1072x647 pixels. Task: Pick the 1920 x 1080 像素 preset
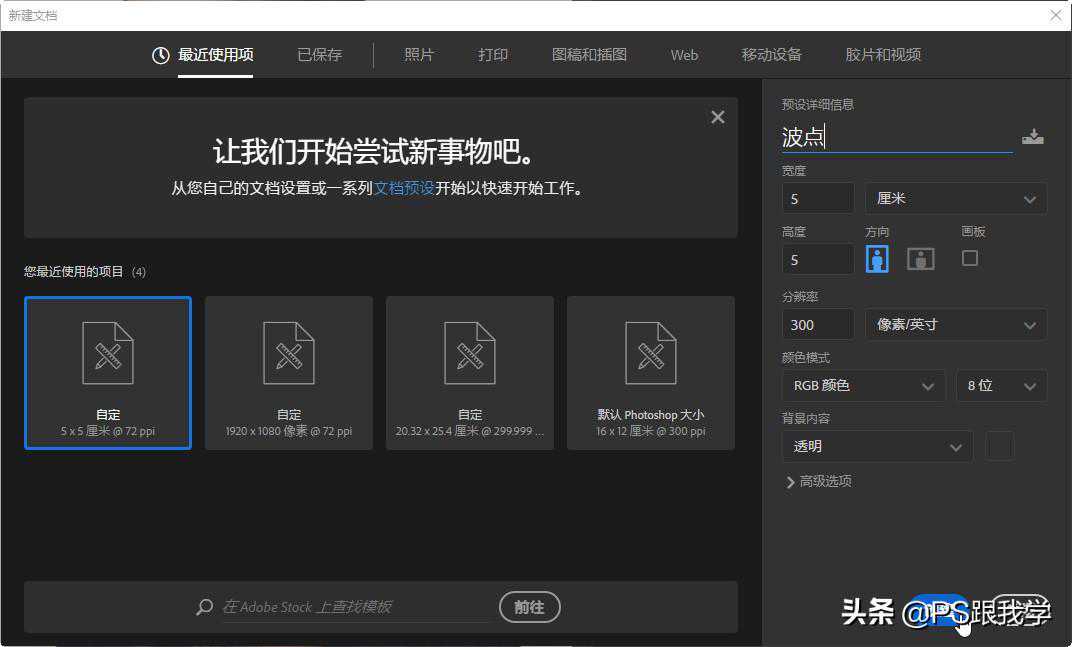coord(289,373)
